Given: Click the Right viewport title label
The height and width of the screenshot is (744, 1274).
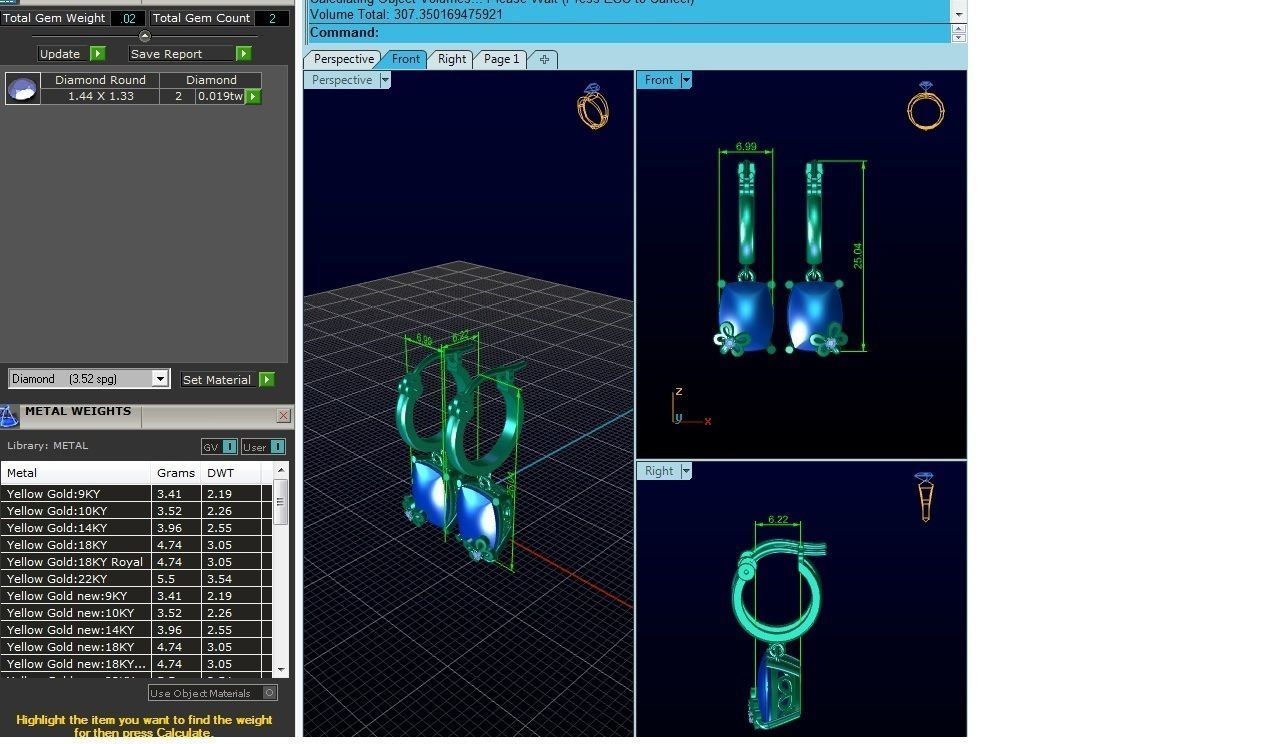Looking at the screenshot, I should point(659,471).
